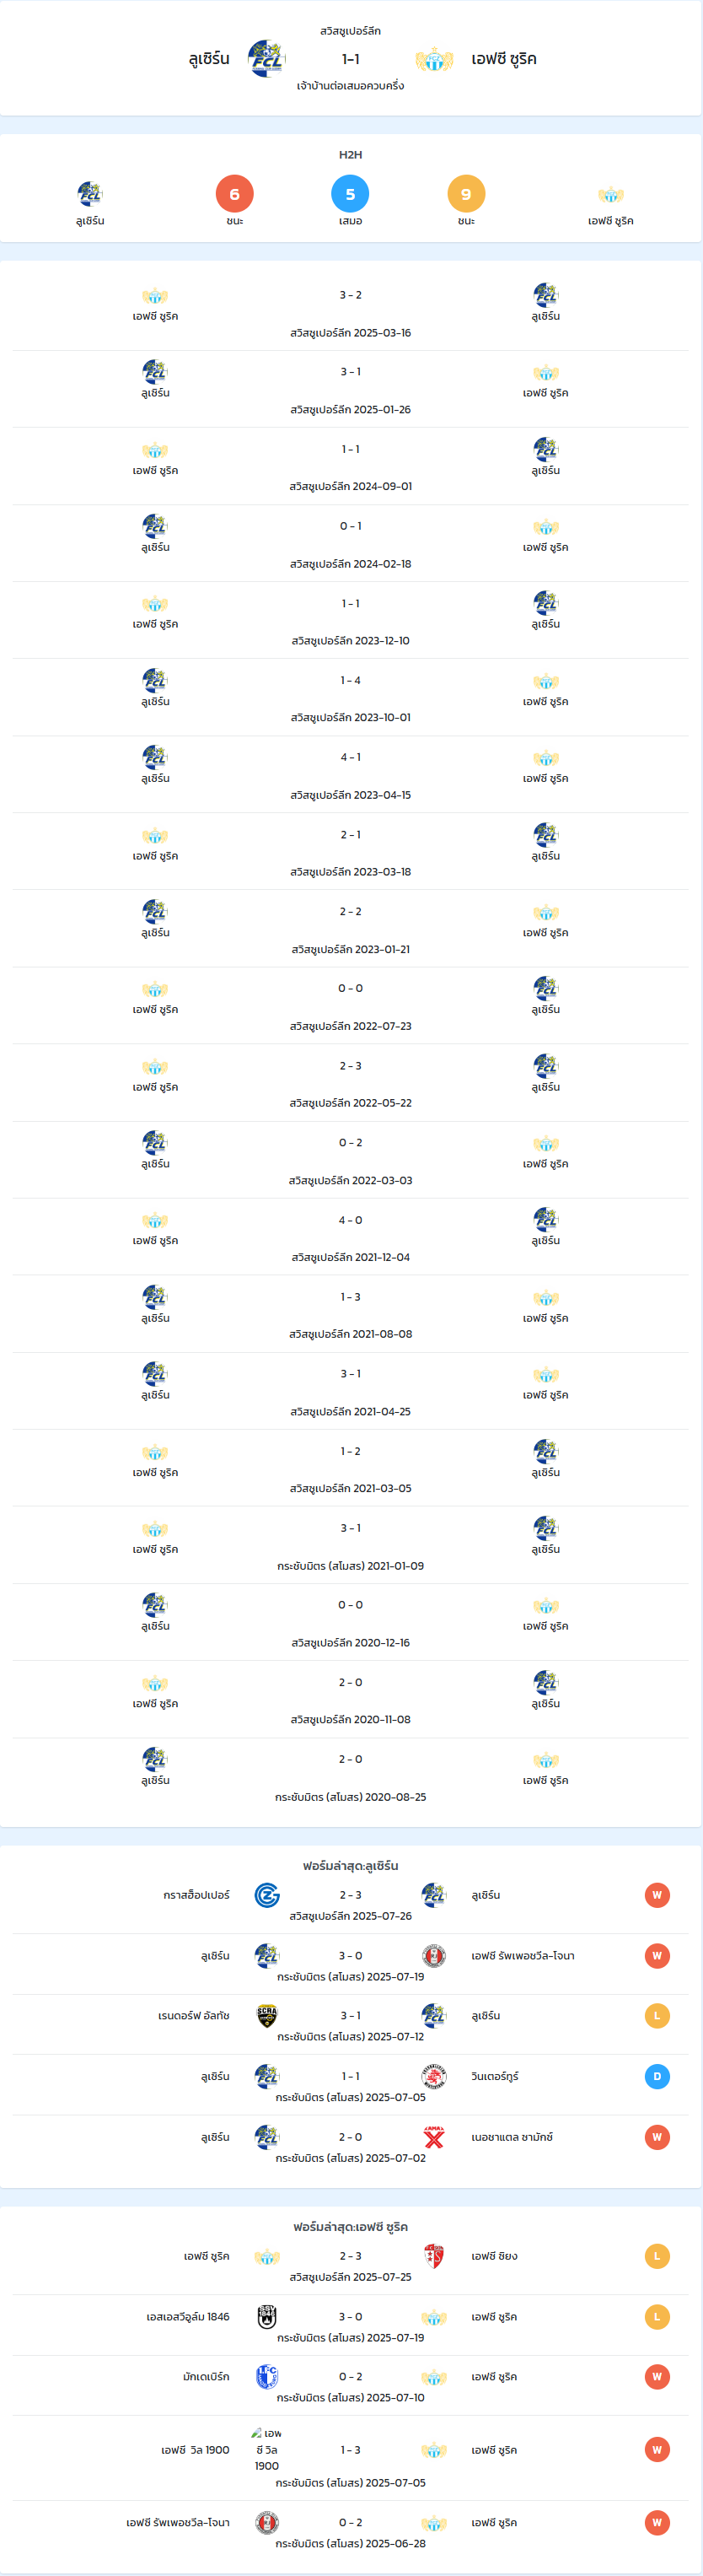Viewport: 703px width, 2576px height.
Task: Click the Rapperswil-Jona logo in the 2025-06-28 match
Action: (x=267, y=2522)
